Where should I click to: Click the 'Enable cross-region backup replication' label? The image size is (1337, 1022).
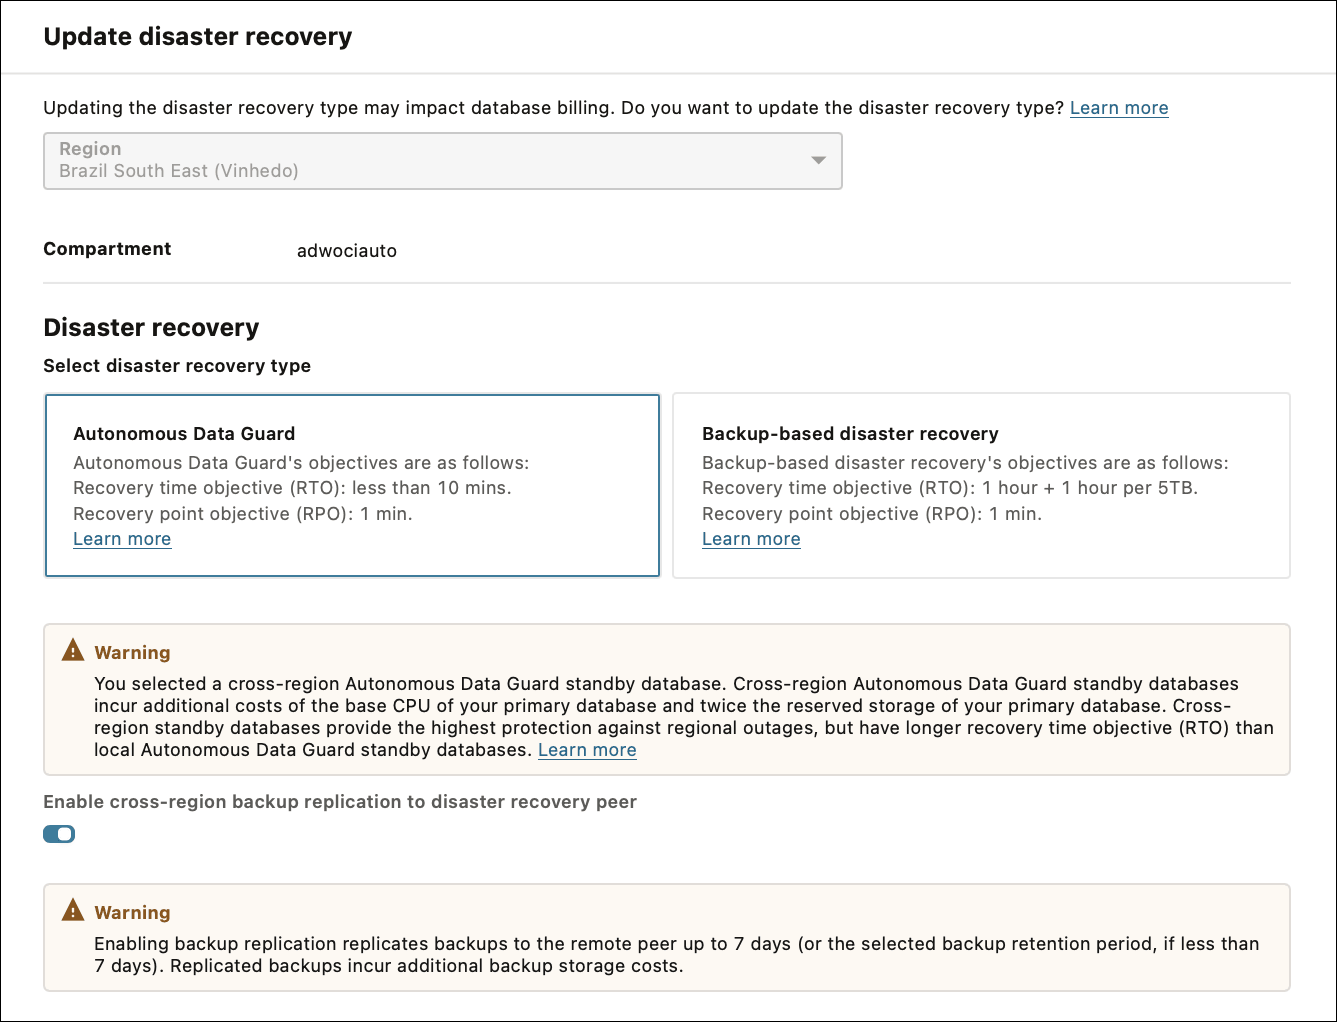[x=339, y=801]
